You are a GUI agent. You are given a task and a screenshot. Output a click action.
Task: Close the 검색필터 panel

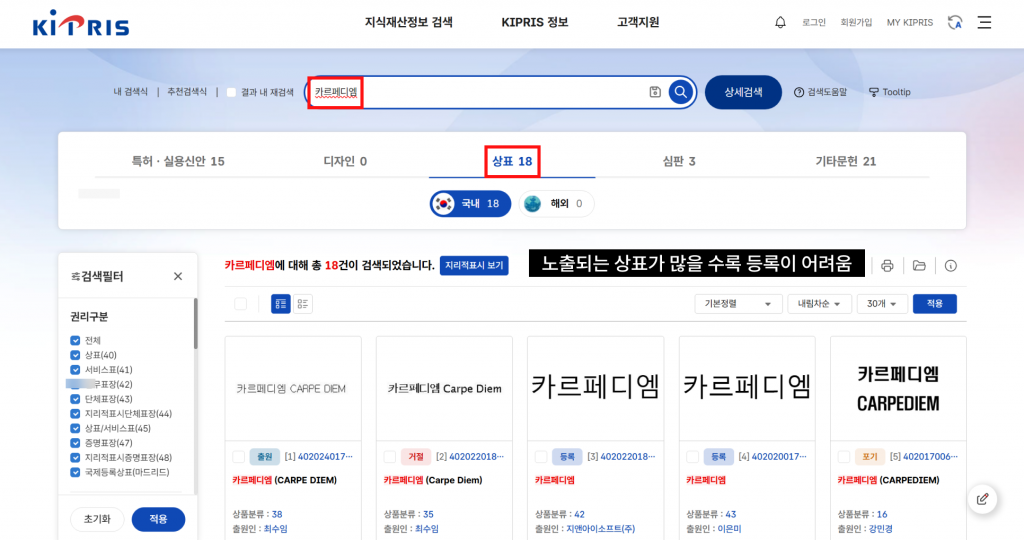(x=178, y=276)
